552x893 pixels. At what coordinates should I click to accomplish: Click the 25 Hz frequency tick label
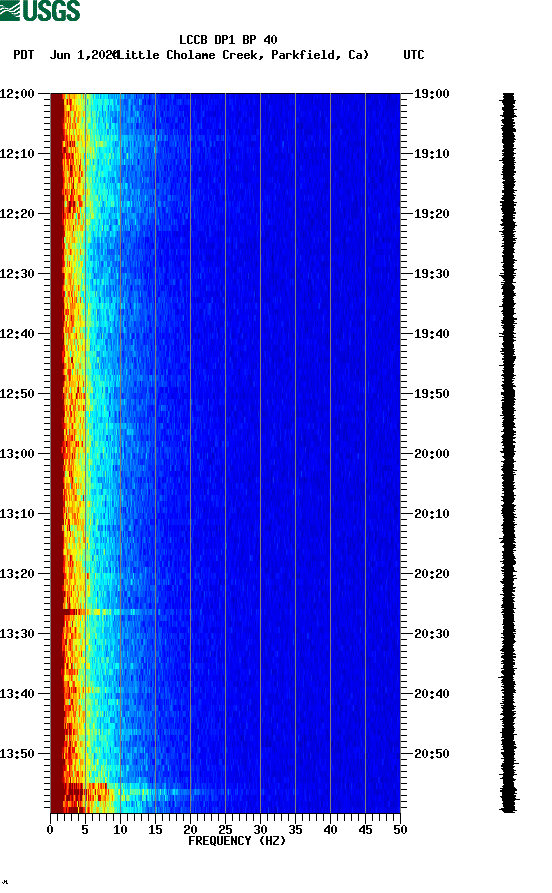225,830
